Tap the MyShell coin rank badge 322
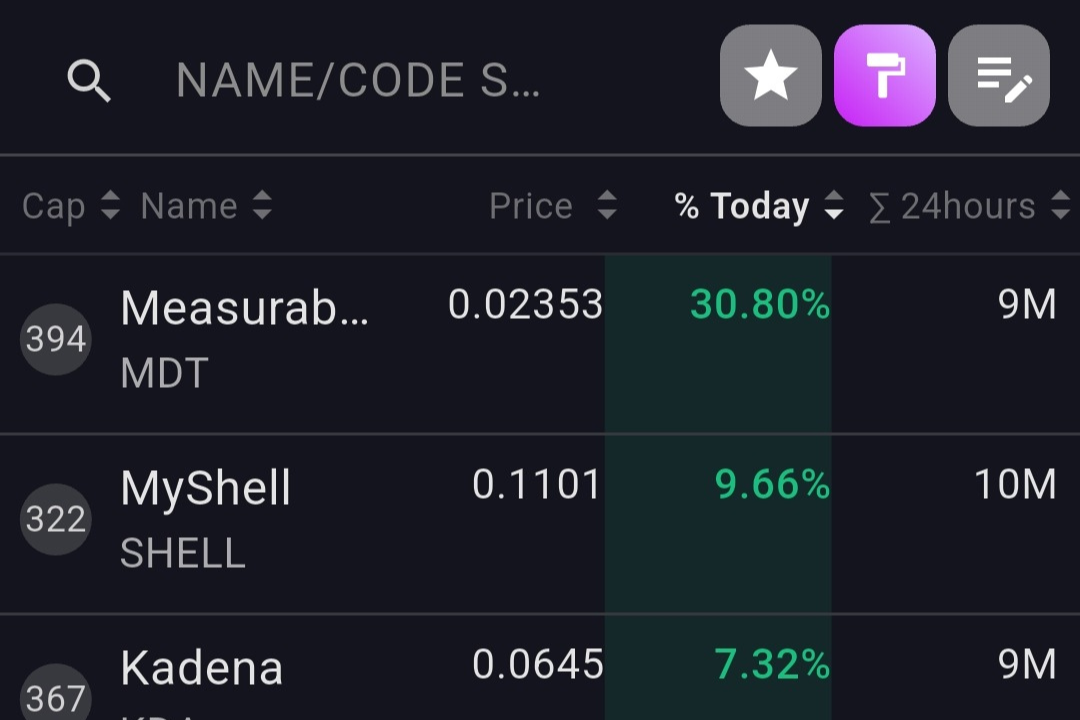The width and height of the screenshot is (1080, 720). [x=55, y=519]
